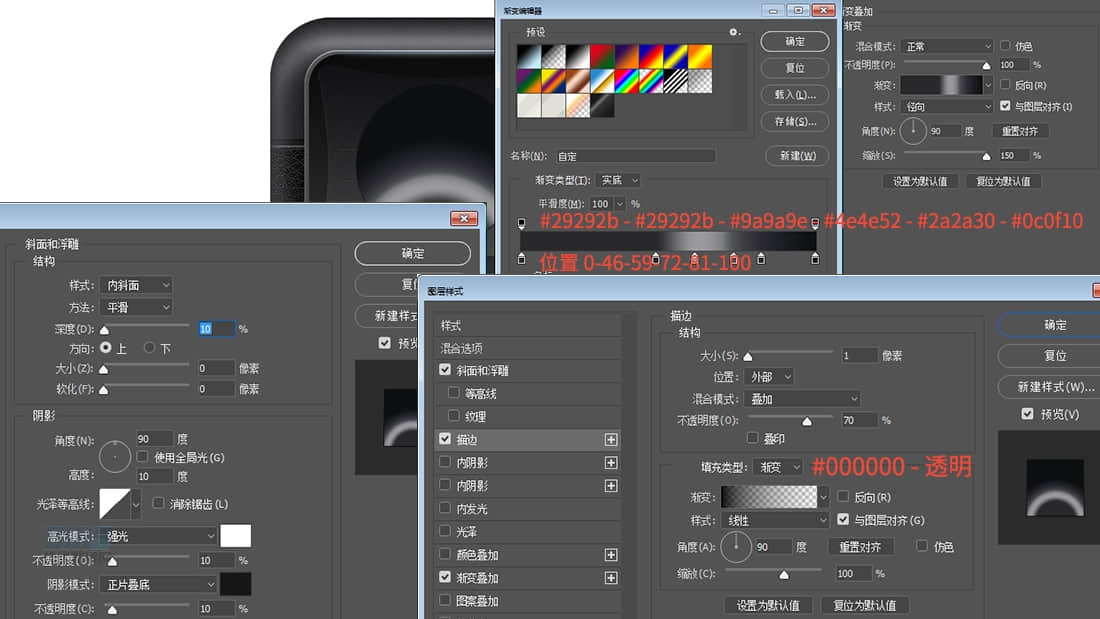This screenshot has height=619, width=1100.
Task: Choose the violet-to-orange gradient preset
Action: [626, 57]
